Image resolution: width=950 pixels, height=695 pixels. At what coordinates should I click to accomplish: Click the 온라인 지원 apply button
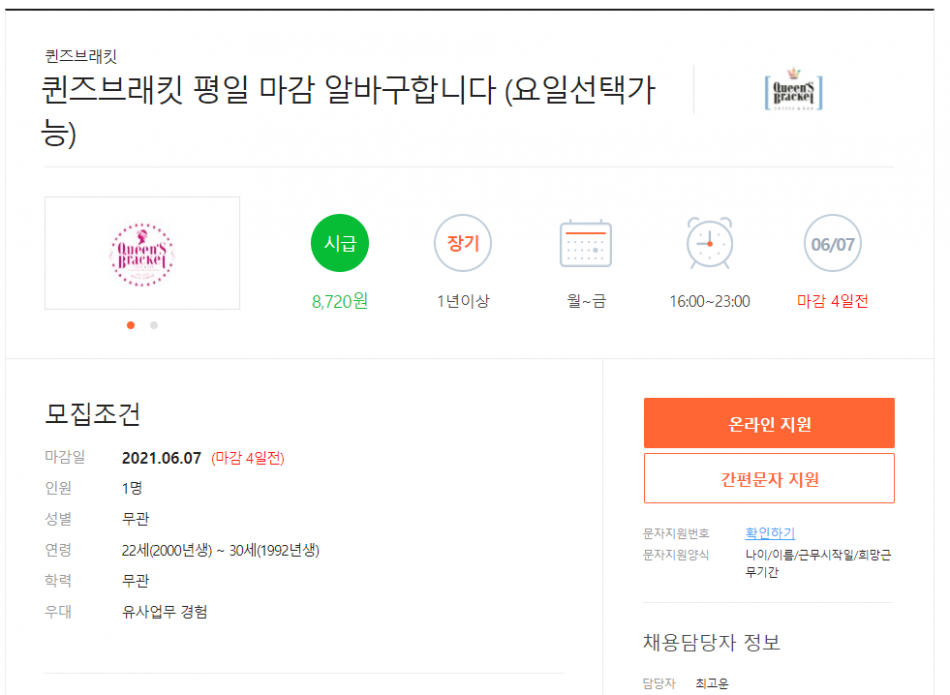tap(769, 423)
